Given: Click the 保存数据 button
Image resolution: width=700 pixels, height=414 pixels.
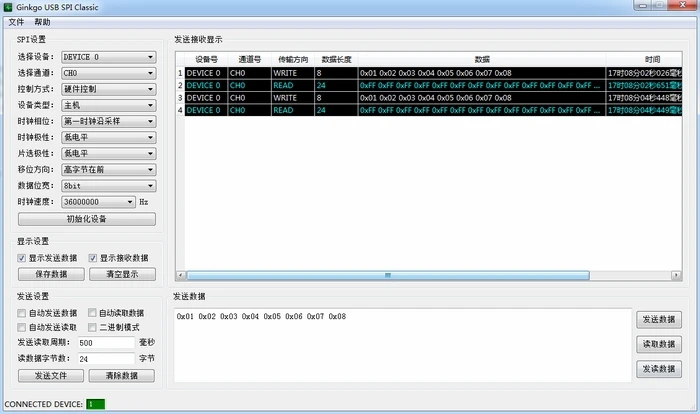Looking at the screenshot, I should click(x=51, y=274).
